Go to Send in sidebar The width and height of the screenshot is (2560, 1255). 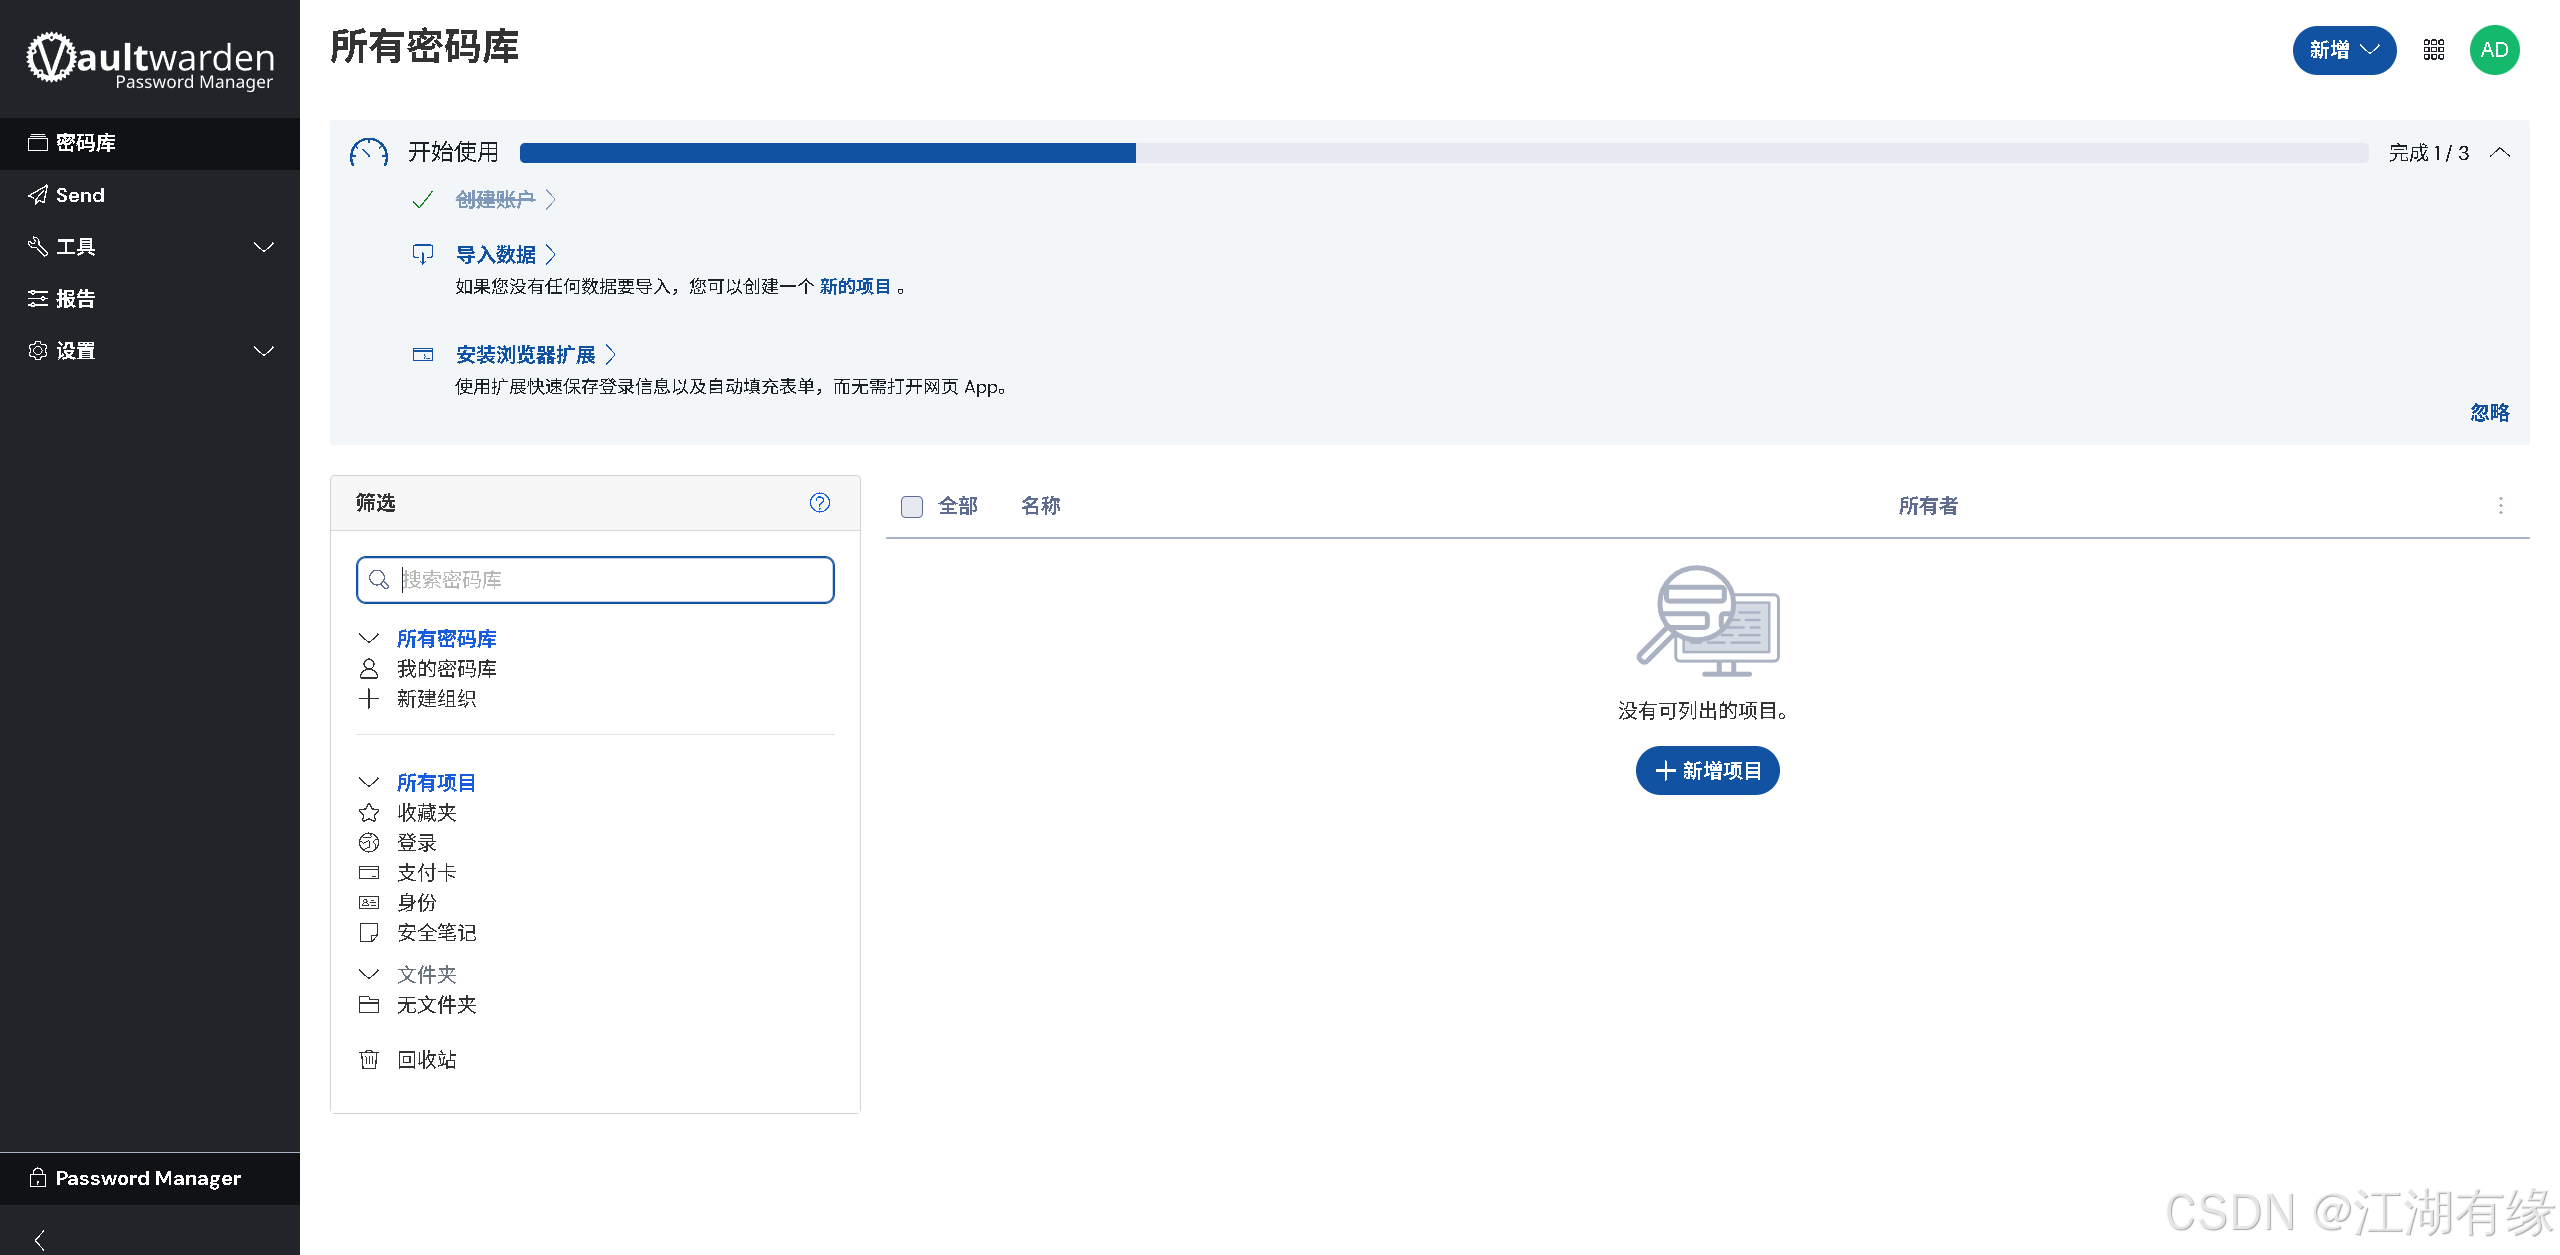[x=80, y=195]
